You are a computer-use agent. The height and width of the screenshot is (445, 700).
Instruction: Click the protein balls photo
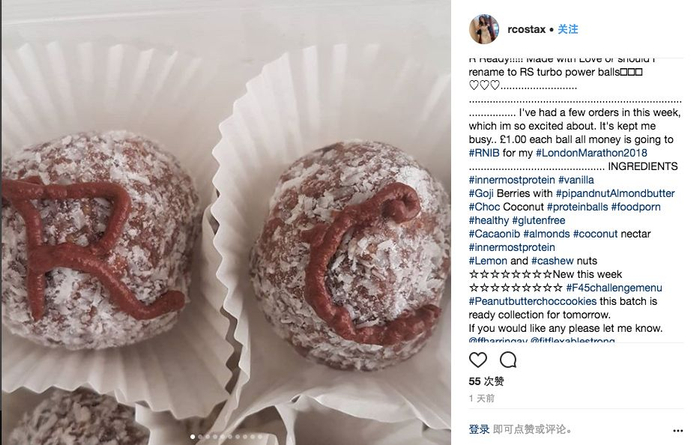[x=226, y=222]
